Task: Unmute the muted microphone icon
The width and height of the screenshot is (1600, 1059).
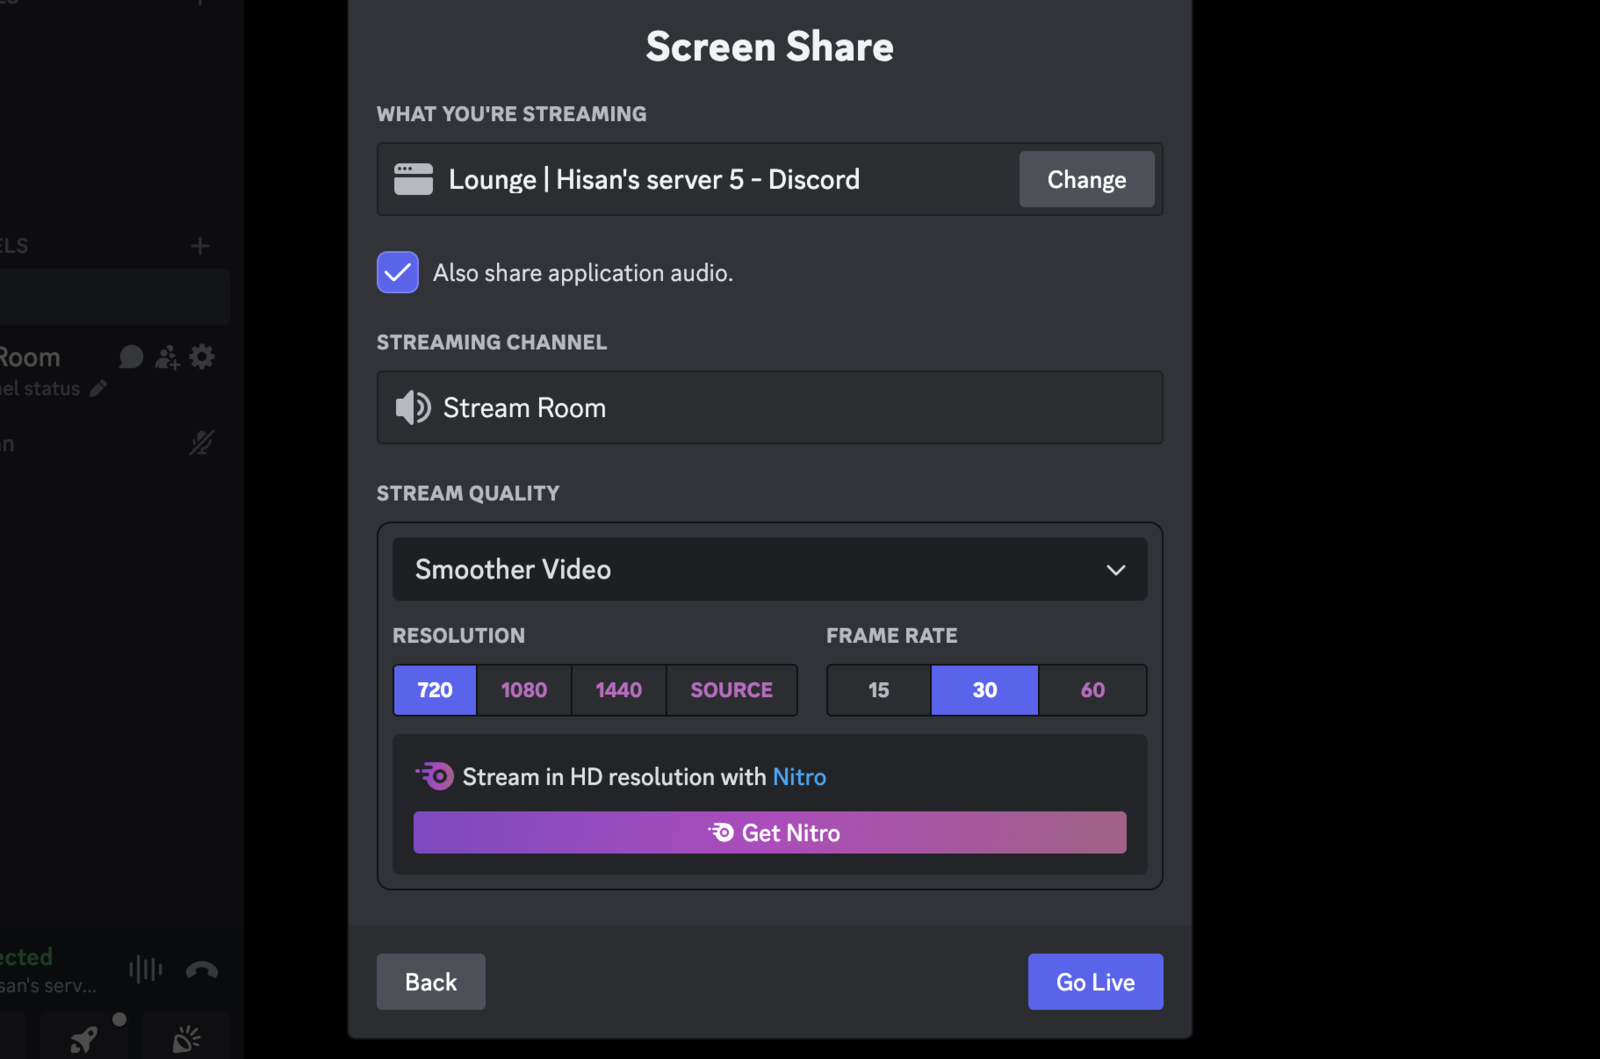Action: coord(199,442)
